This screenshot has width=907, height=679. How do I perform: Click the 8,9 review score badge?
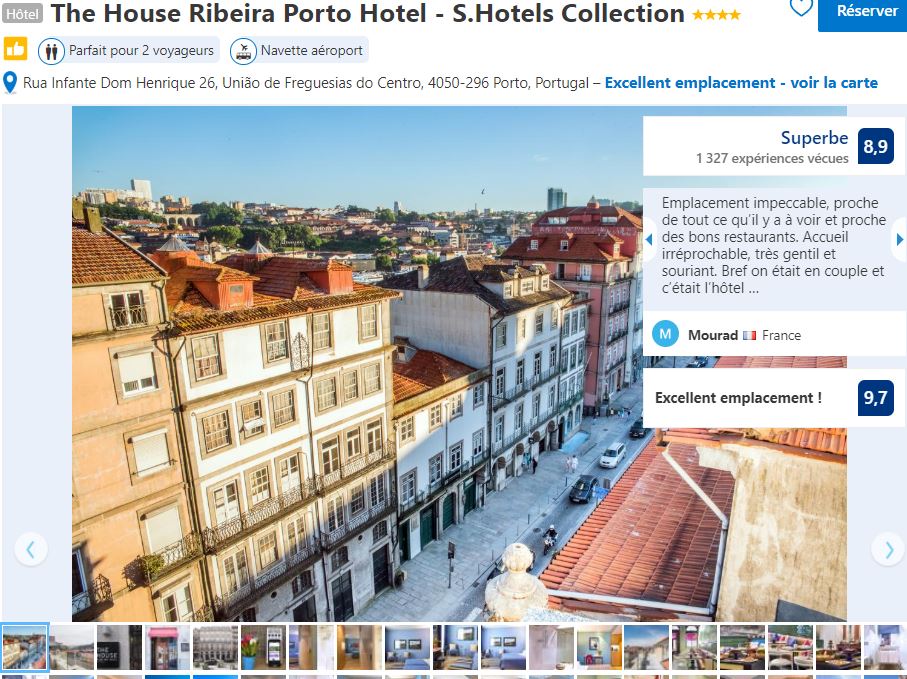tap(876, 146)
